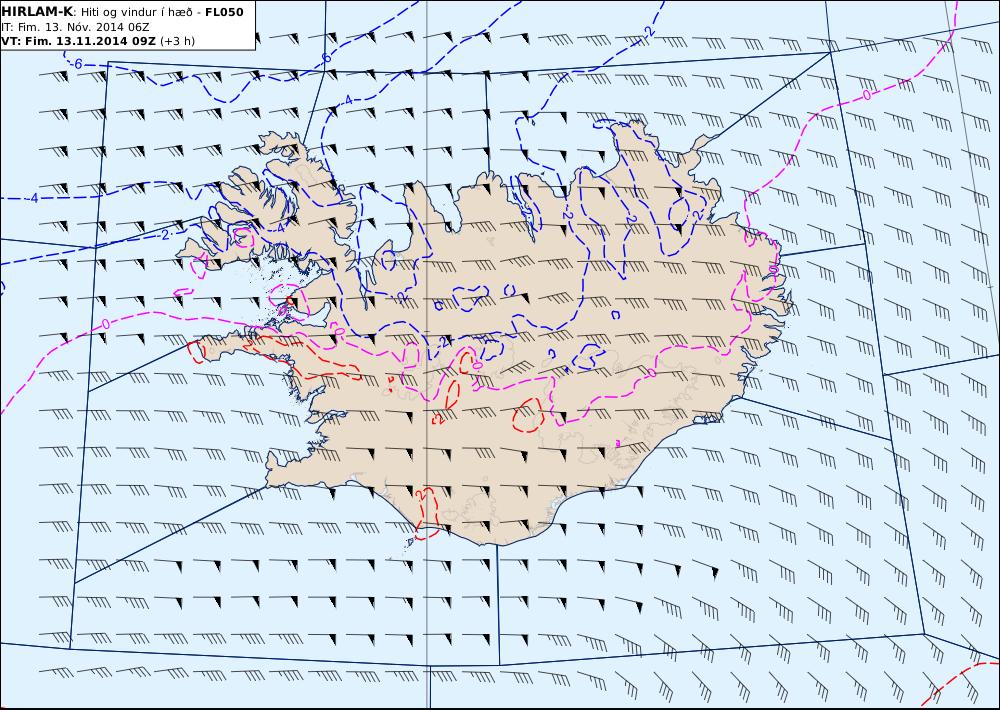Click the magenta '0' label over the sea west of Iceland
The height and width of the screenshot is (710, 1000).
tap(105, 325)
